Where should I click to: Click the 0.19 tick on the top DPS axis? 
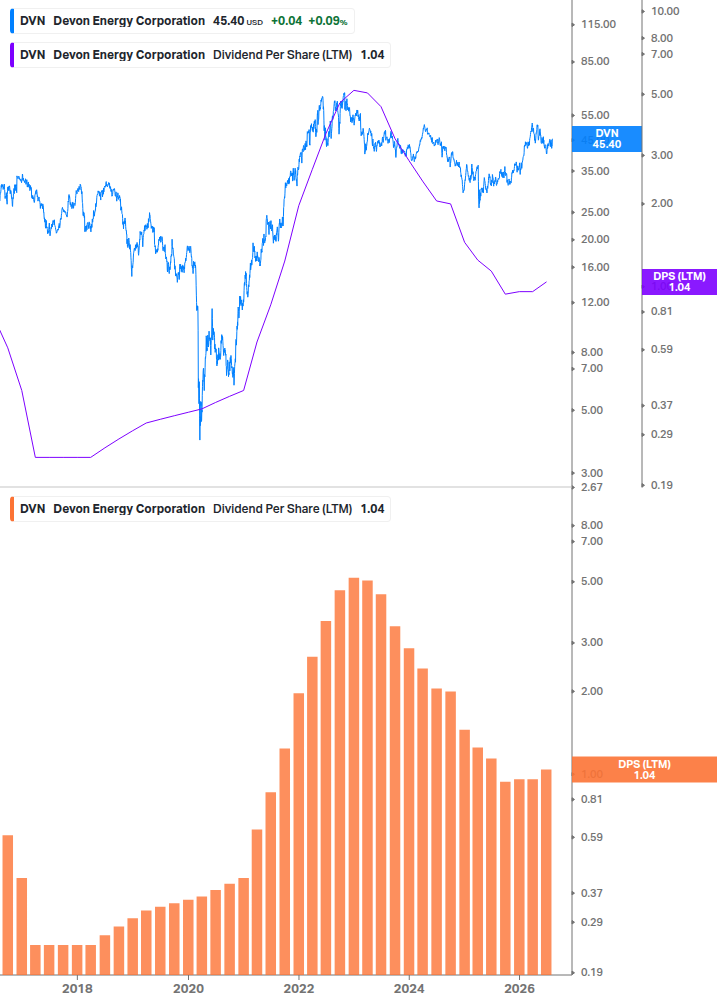(x=662, y=485)
